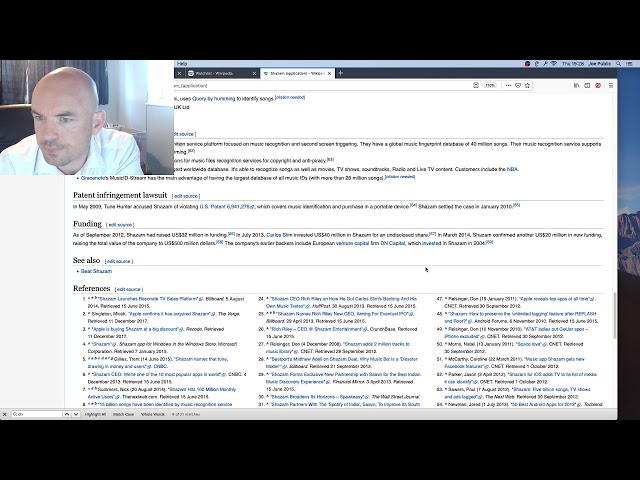Close the Shazam (application) Wikipedia tab
640x480 pixels.
click(x=329, y=73)
